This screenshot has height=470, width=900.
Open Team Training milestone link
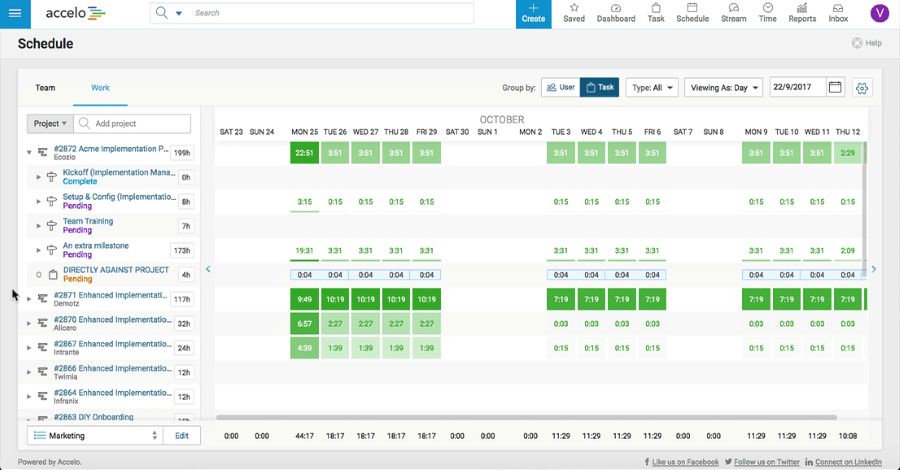(x=88, y=221)
